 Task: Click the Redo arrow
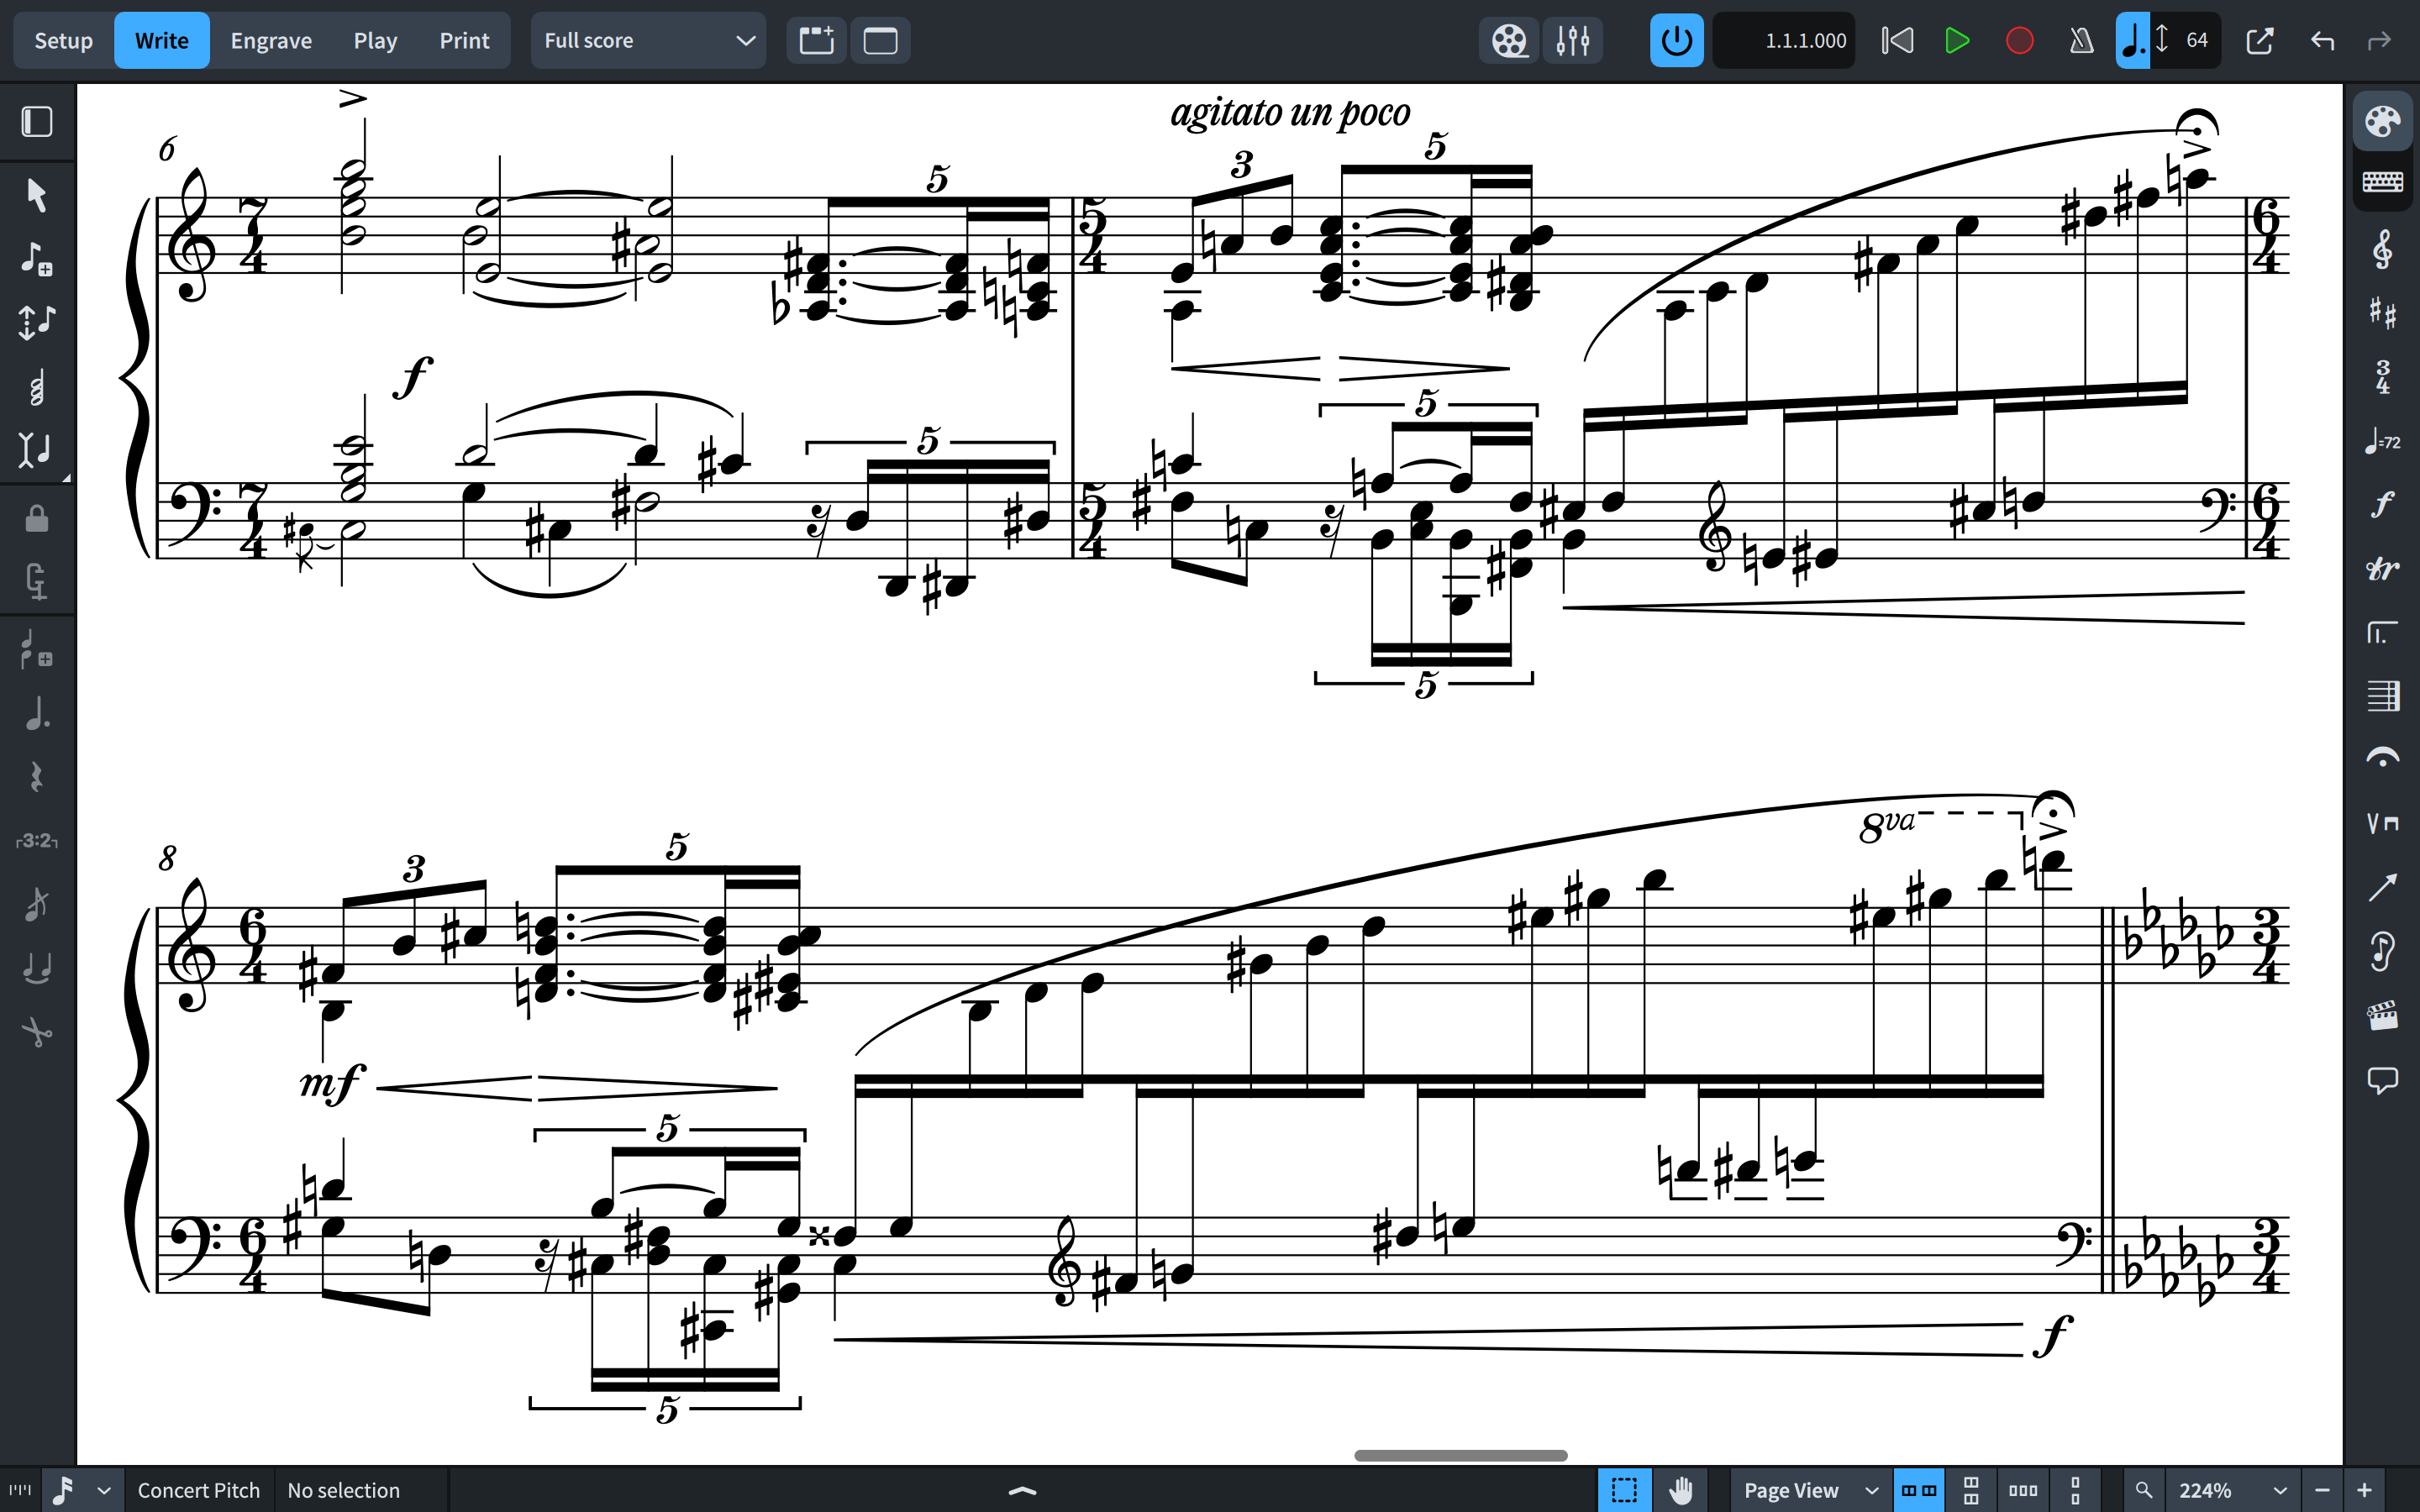tap(2380, 41)
